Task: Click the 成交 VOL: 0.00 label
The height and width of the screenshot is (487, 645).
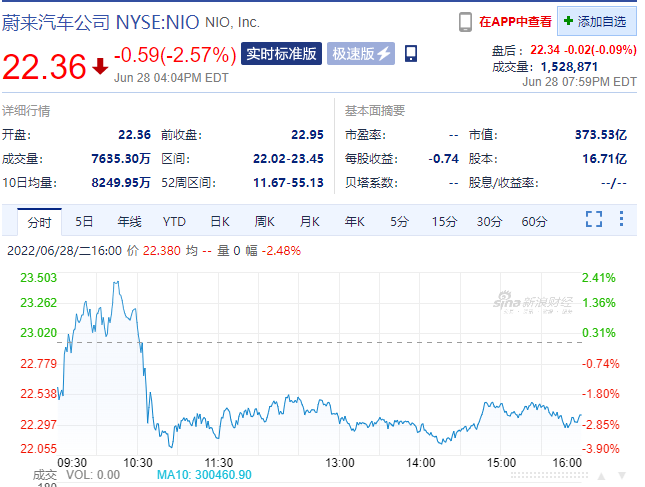Action: point(76,475)
